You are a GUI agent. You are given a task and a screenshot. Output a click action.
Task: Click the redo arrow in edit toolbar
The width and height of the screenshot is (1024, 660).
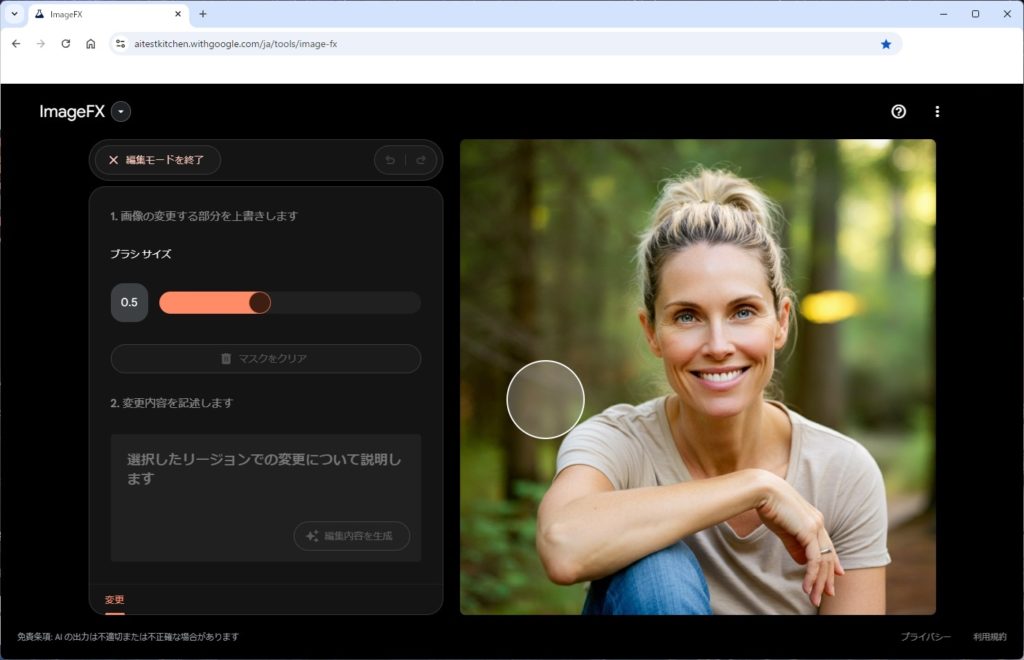[x=421, y=160]
